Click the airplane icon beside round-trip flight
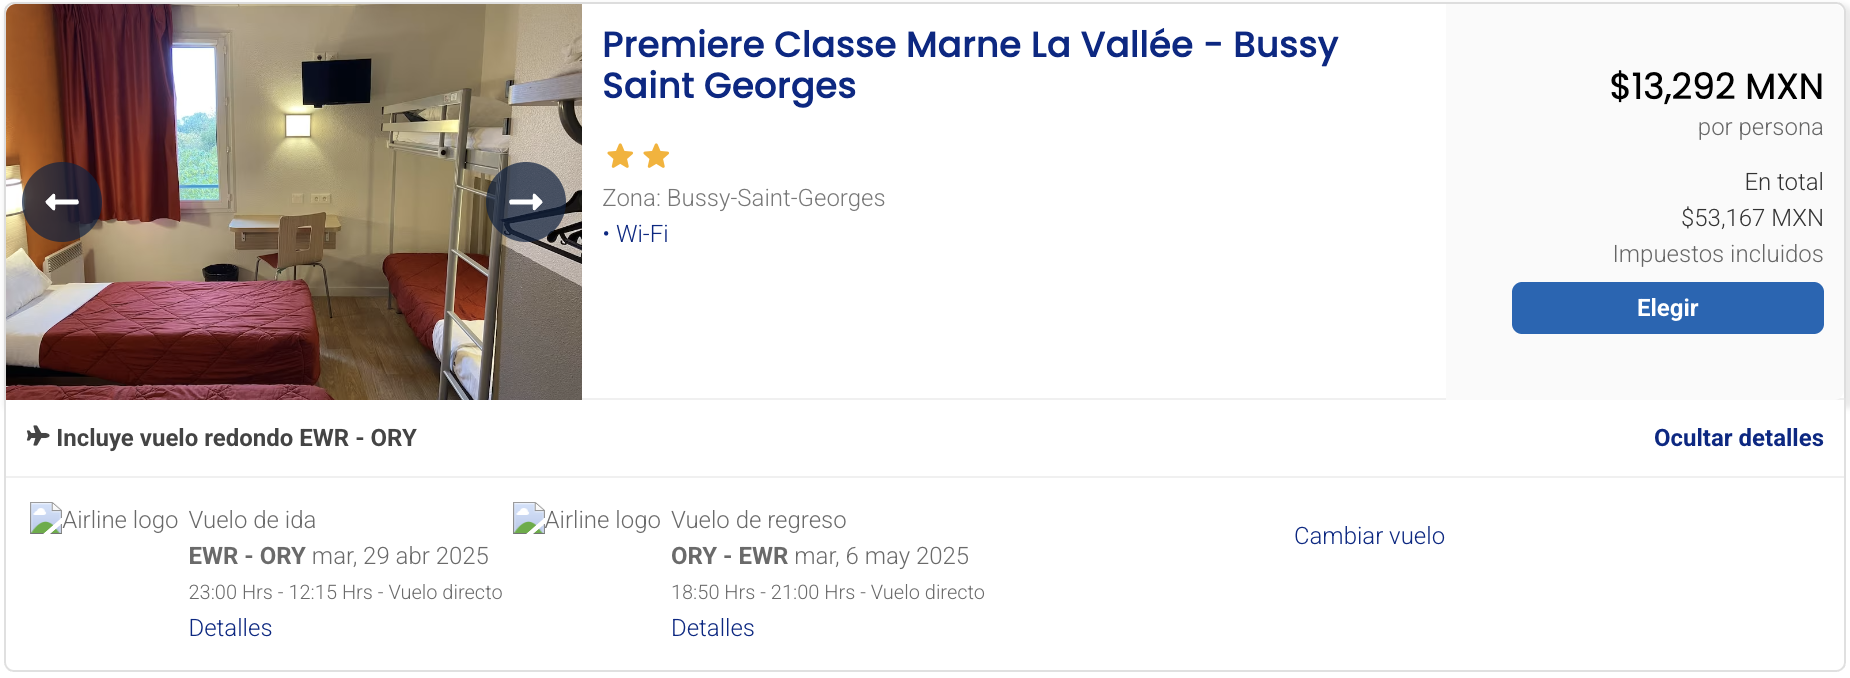 tap(38, 436)
